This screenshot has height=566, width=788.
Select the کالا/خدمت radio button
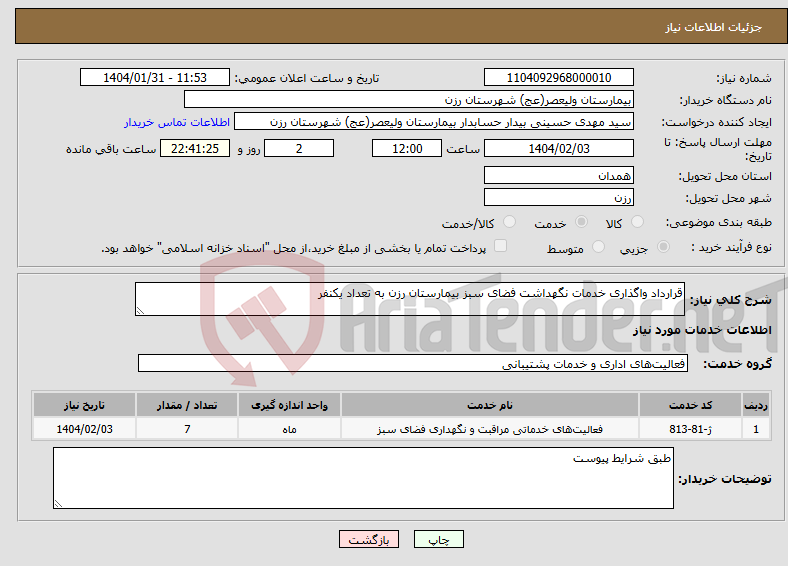pyautogui.click(x=509, y=222)
